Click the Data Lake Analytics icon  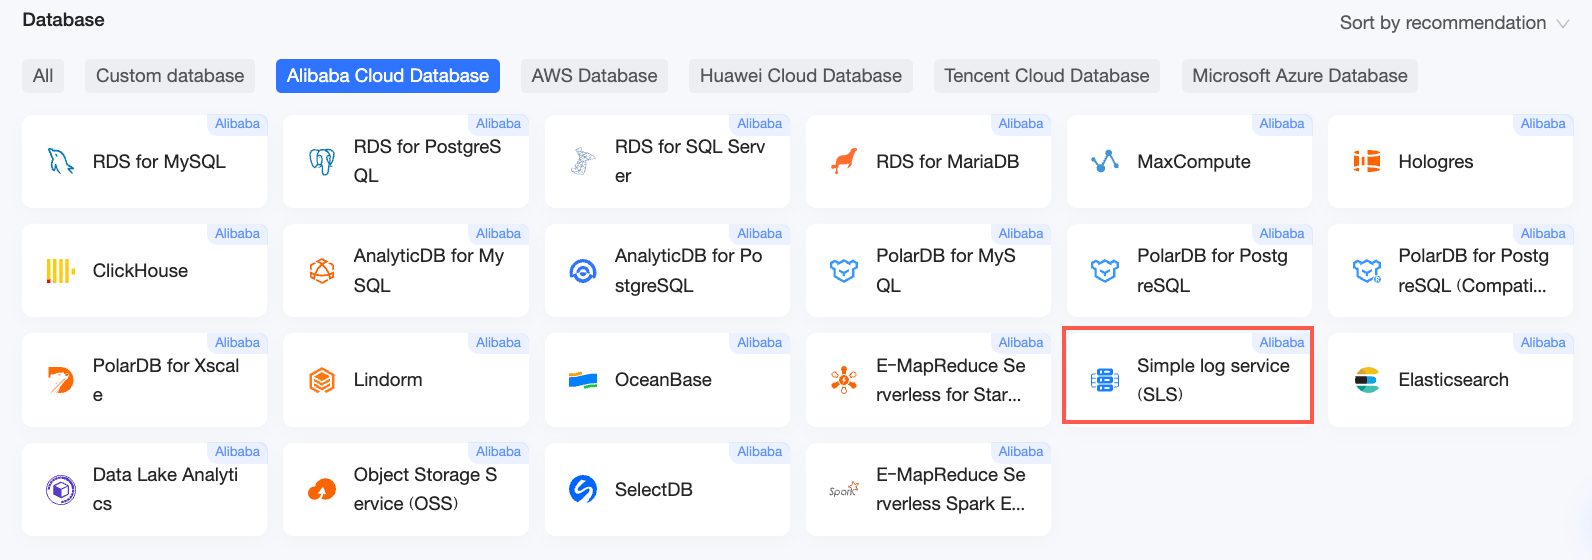[60, 489]
